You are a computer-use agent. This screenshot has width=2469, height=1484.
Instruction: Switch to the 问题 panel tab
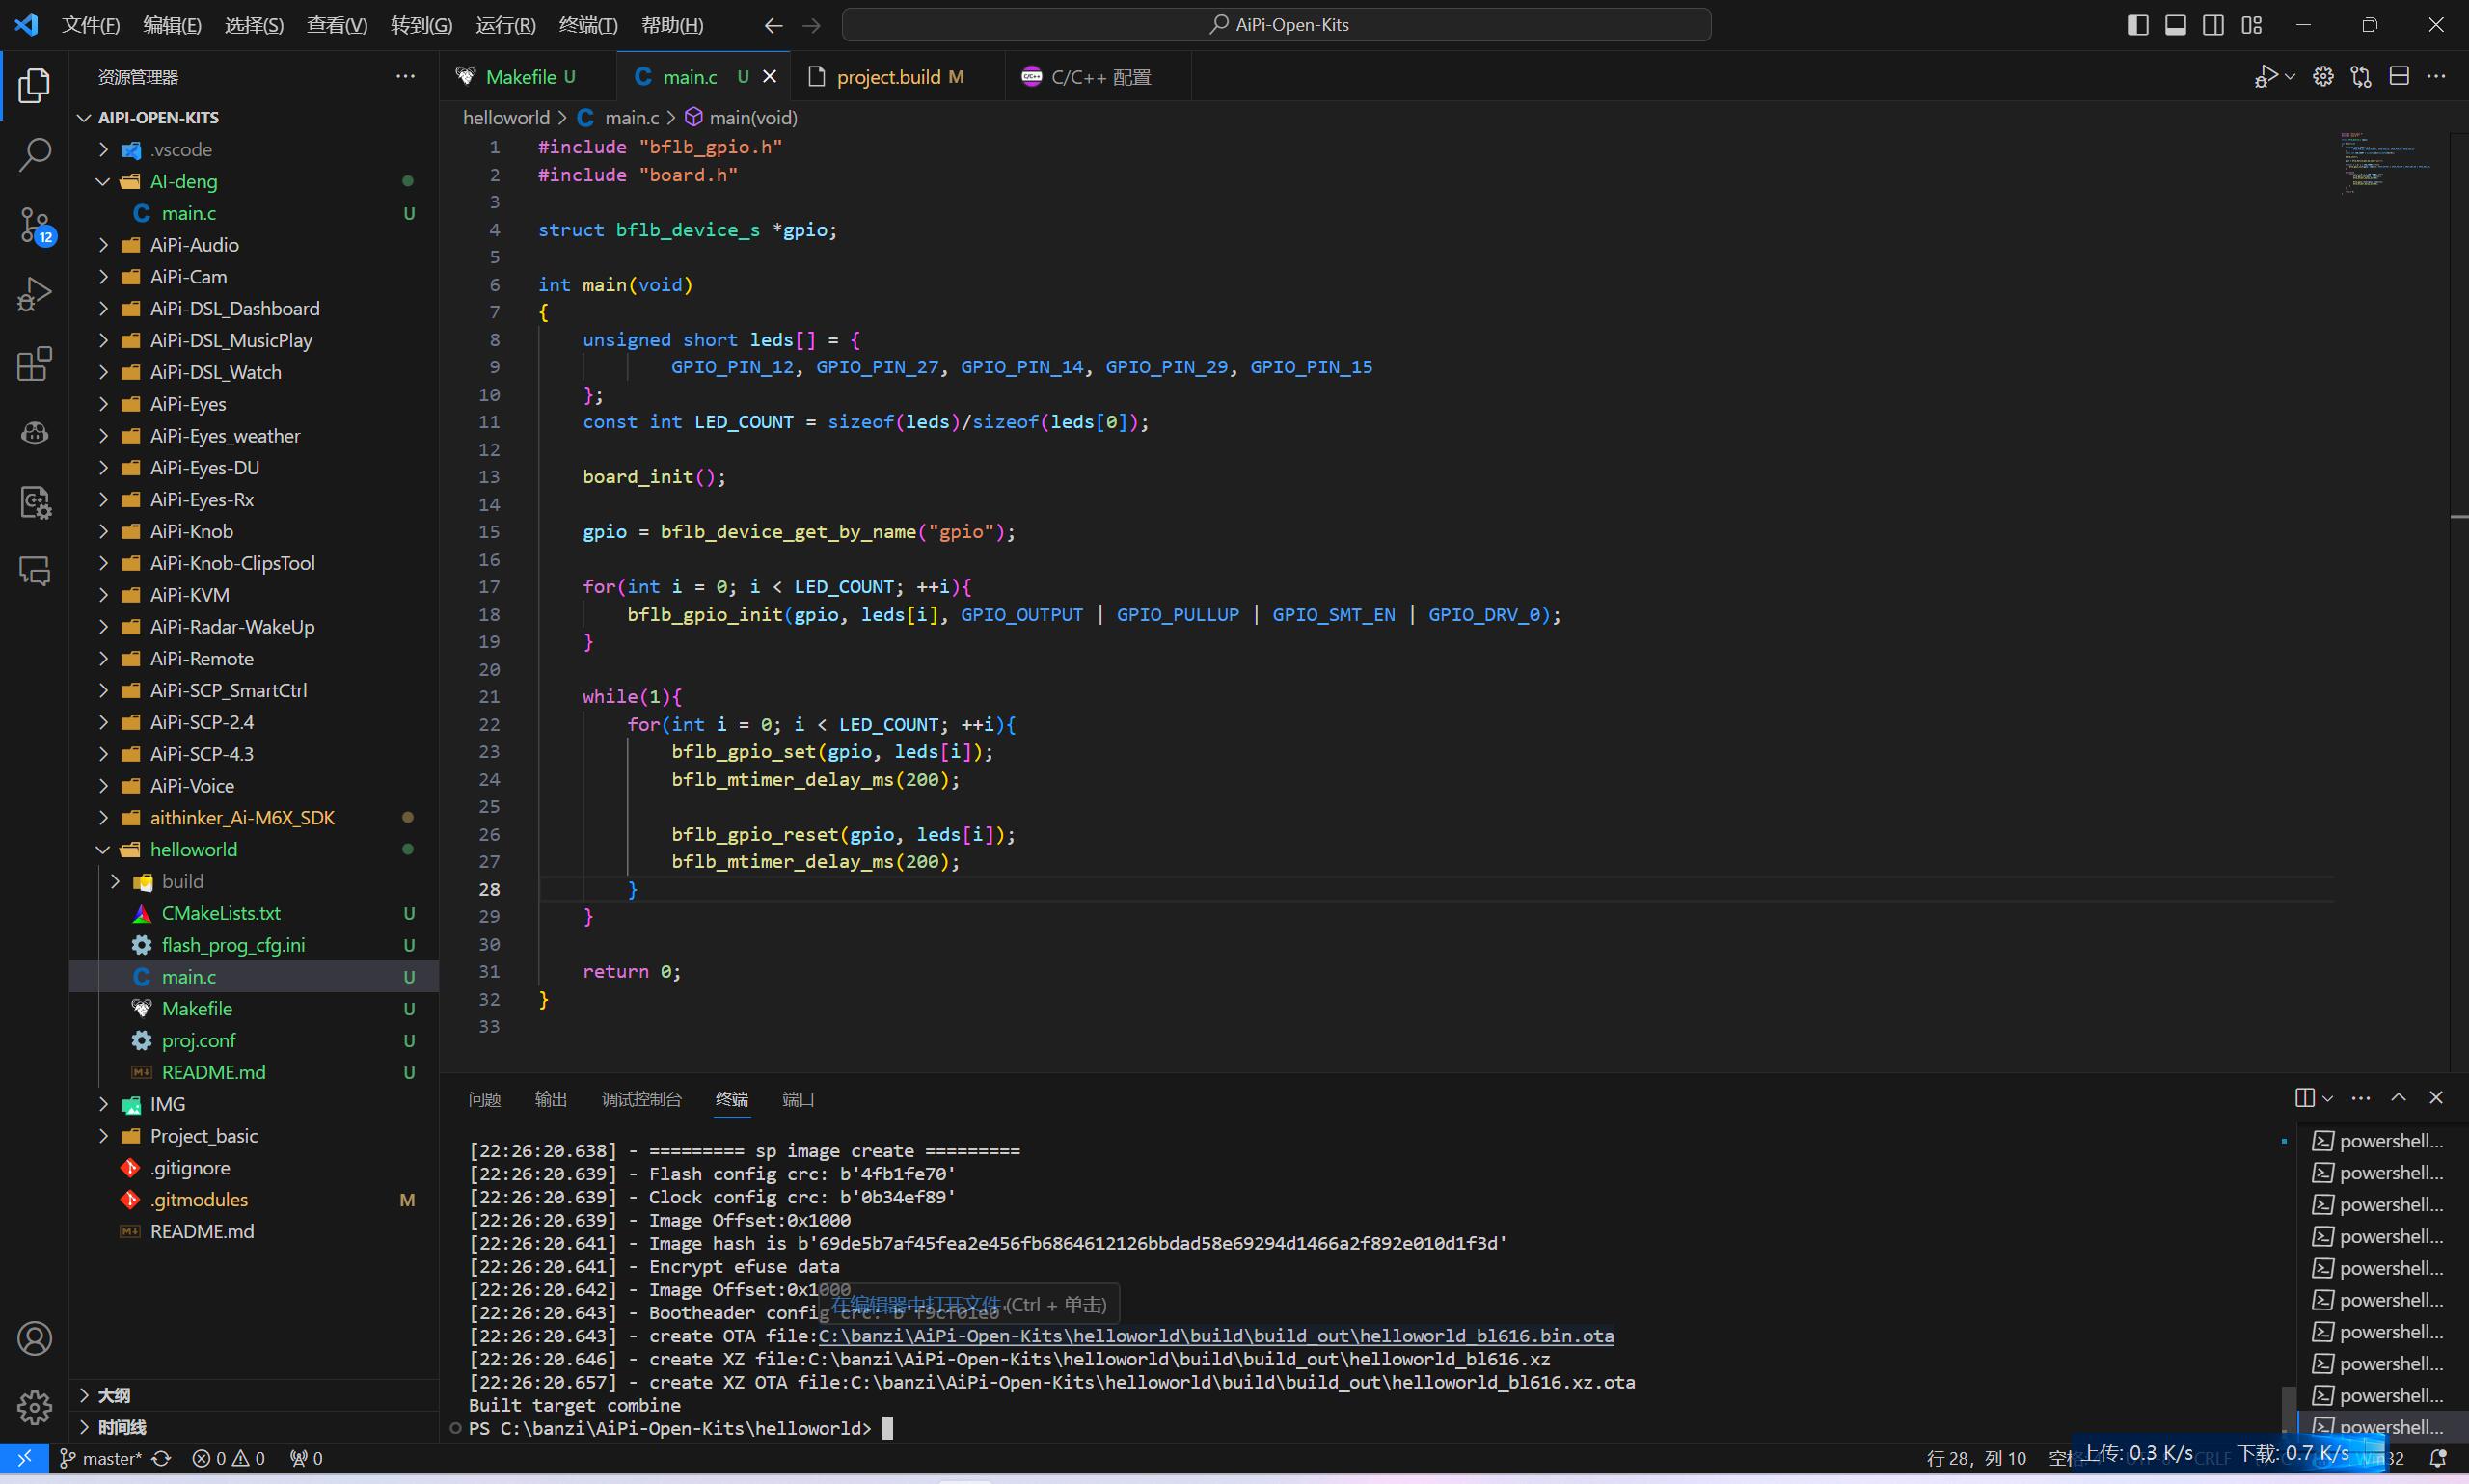[x=485, y=1099]
